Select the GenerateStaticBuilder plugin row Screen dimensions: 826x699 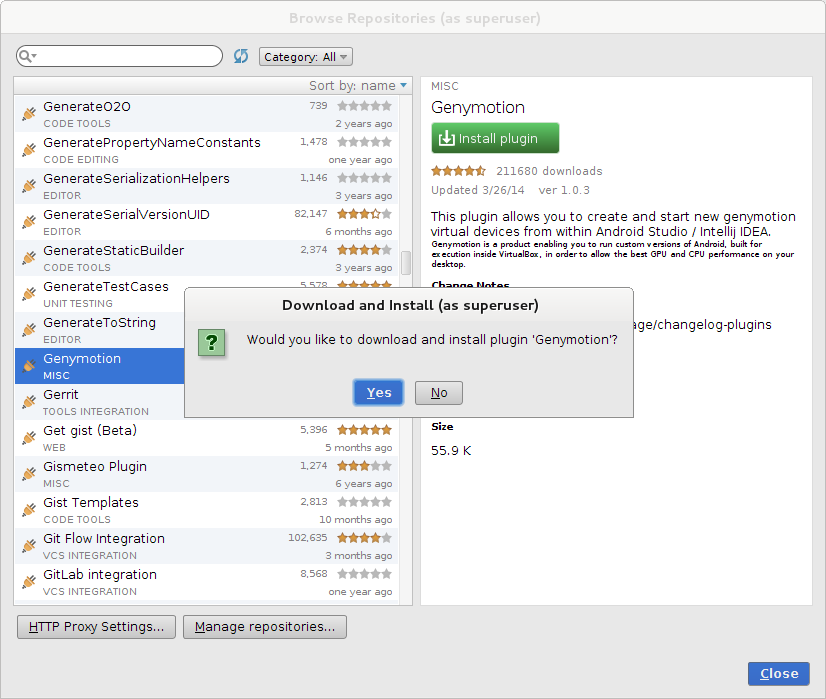206,258
